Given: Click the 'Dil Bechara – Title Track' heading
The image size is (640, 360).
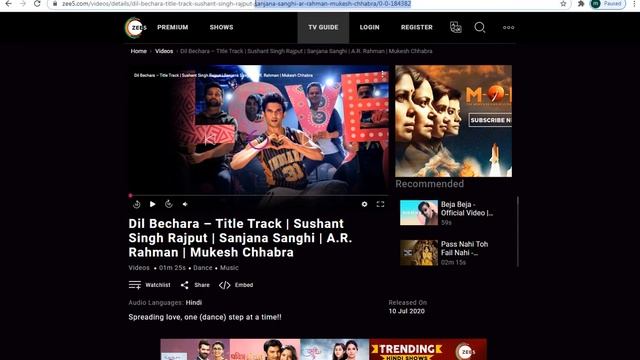Looking at the screenshot, I should [240, 238].
